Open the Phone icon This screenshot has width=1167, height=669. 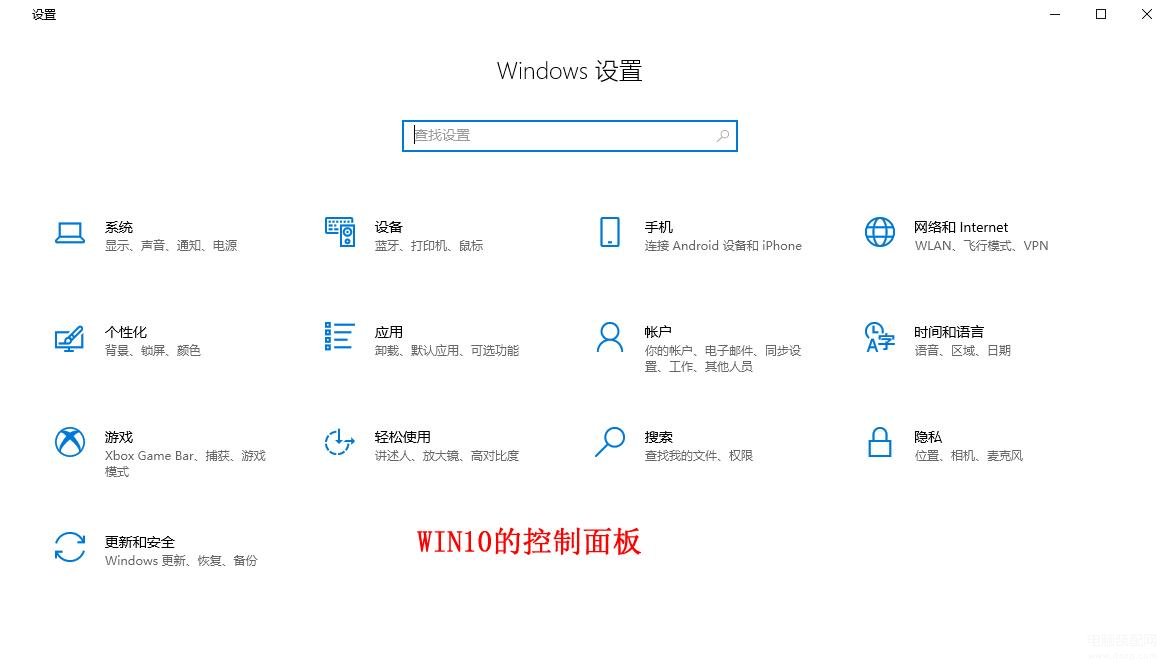610,232
